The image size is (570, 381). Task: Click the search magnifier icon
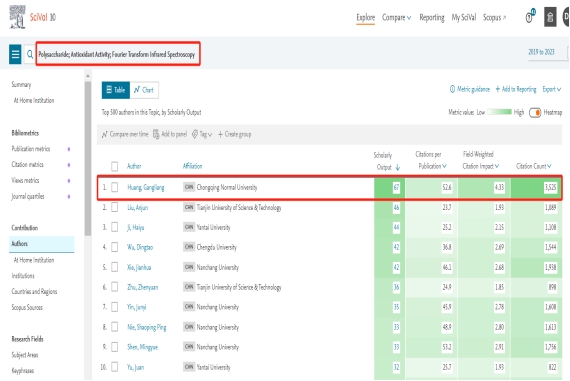(30, 55)
